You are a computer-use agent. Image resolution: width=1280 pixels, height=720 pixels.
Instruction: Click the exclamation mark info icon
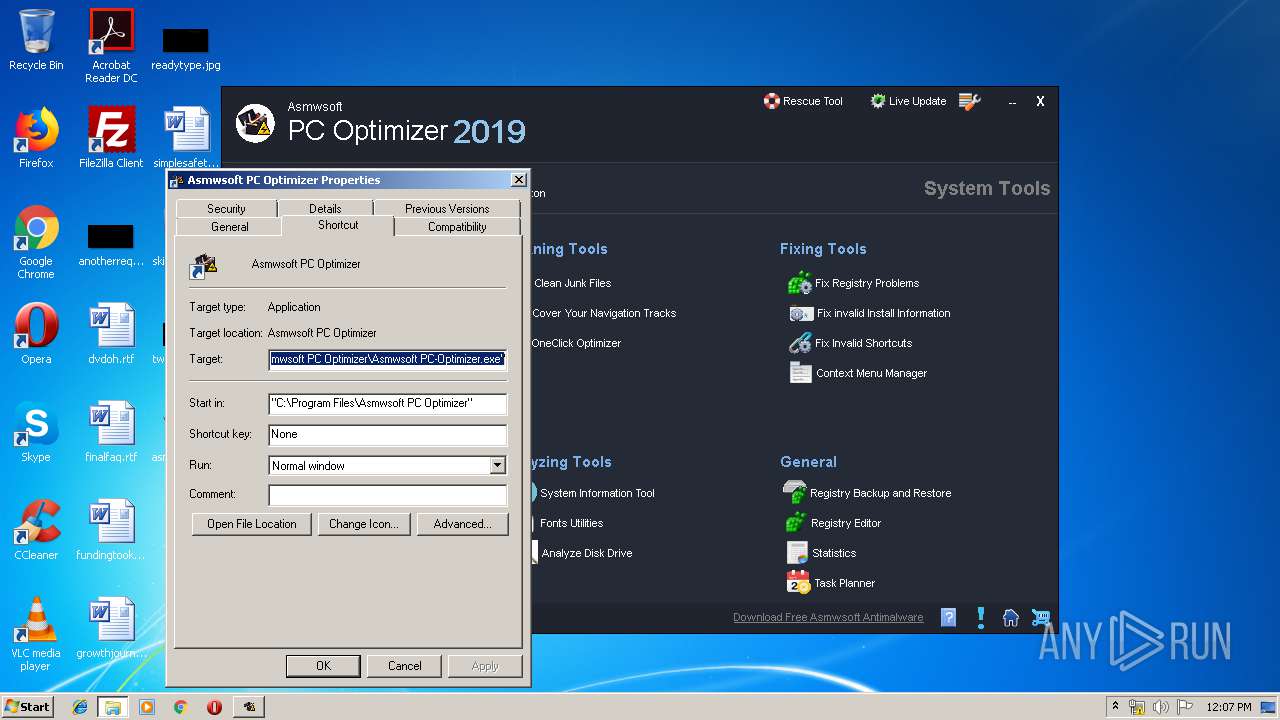pyautogui.click(x=981, y=618)
